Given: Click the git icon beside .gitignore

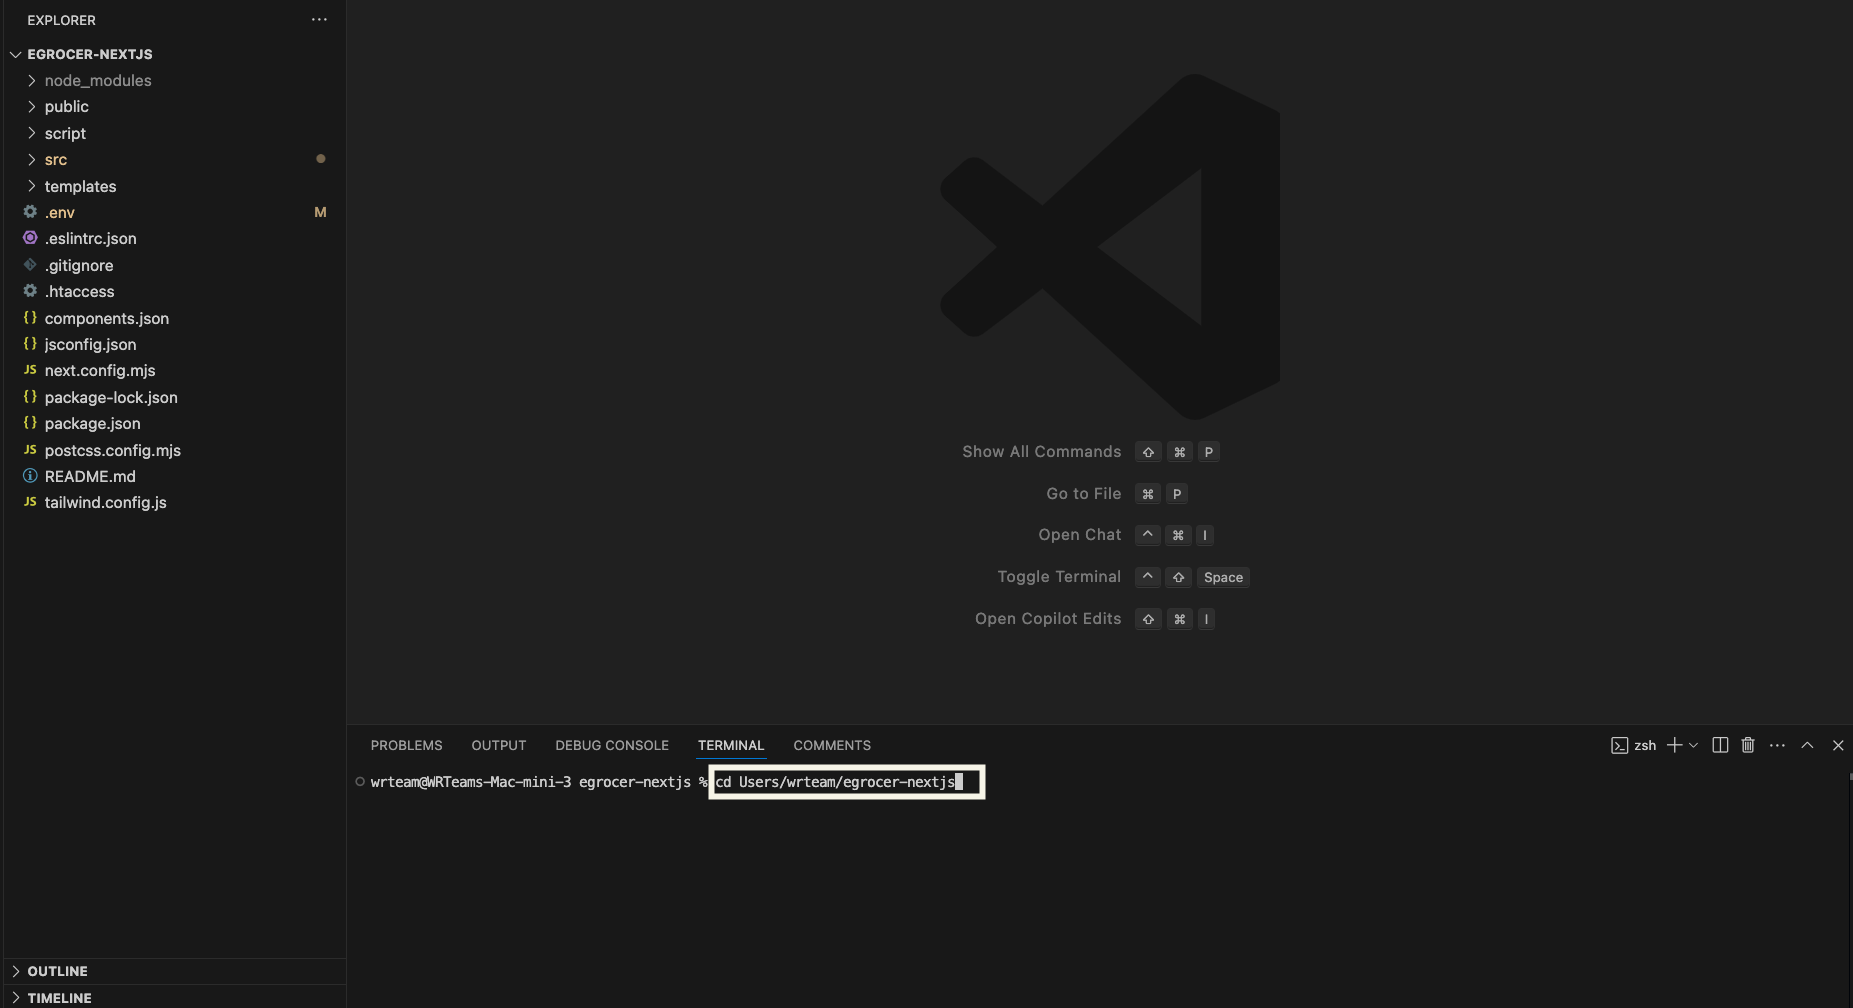Looking at the screenshot, I should (x=30, y=265).
